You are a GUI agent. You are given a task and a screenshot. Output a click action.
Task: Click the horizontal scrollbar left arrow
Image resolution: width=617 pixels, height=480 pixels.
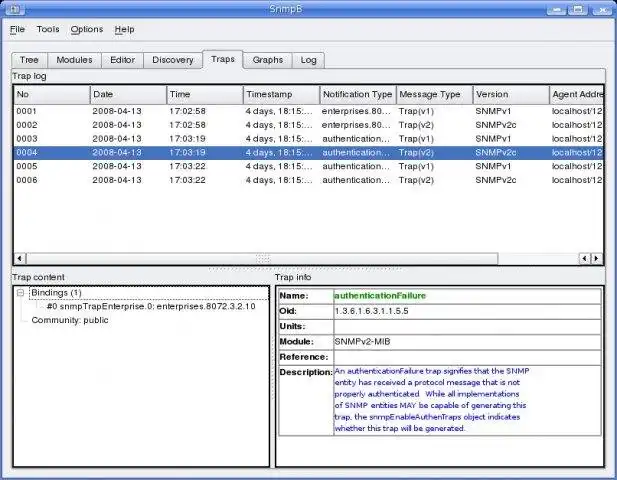19,258
